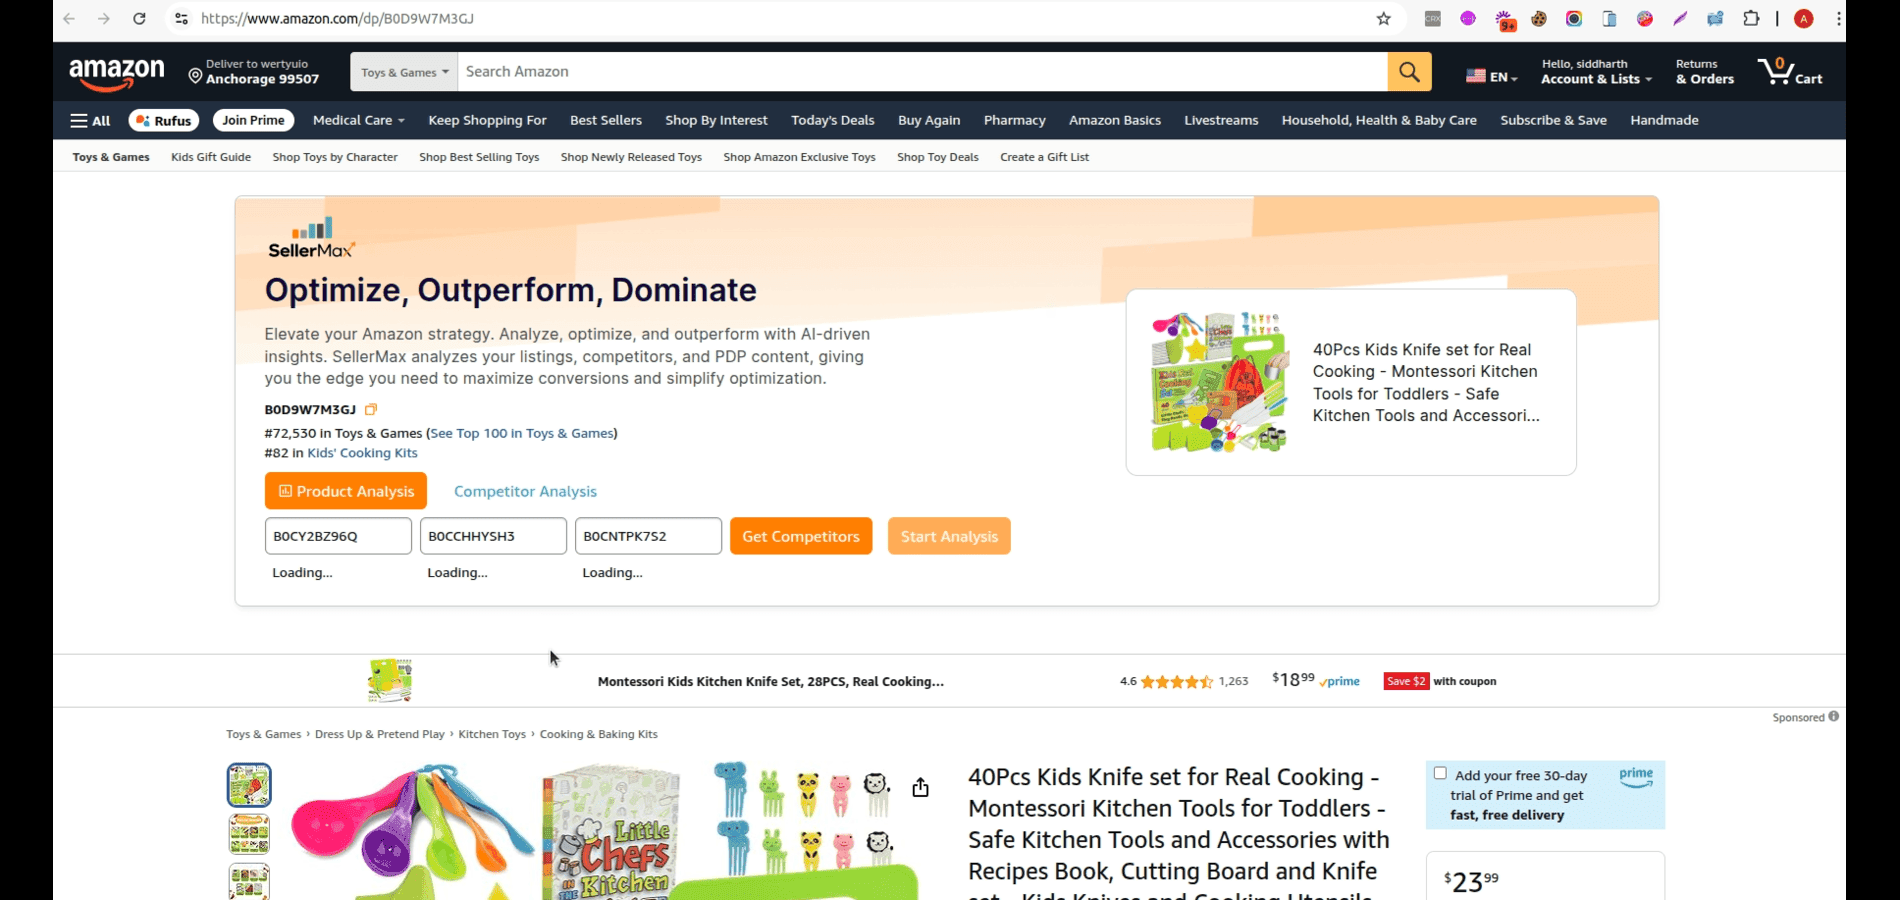Viewport: 1900px width, 900px height.
Task: Switch to the Competitor Analysis tab
Action: point(525,491)
